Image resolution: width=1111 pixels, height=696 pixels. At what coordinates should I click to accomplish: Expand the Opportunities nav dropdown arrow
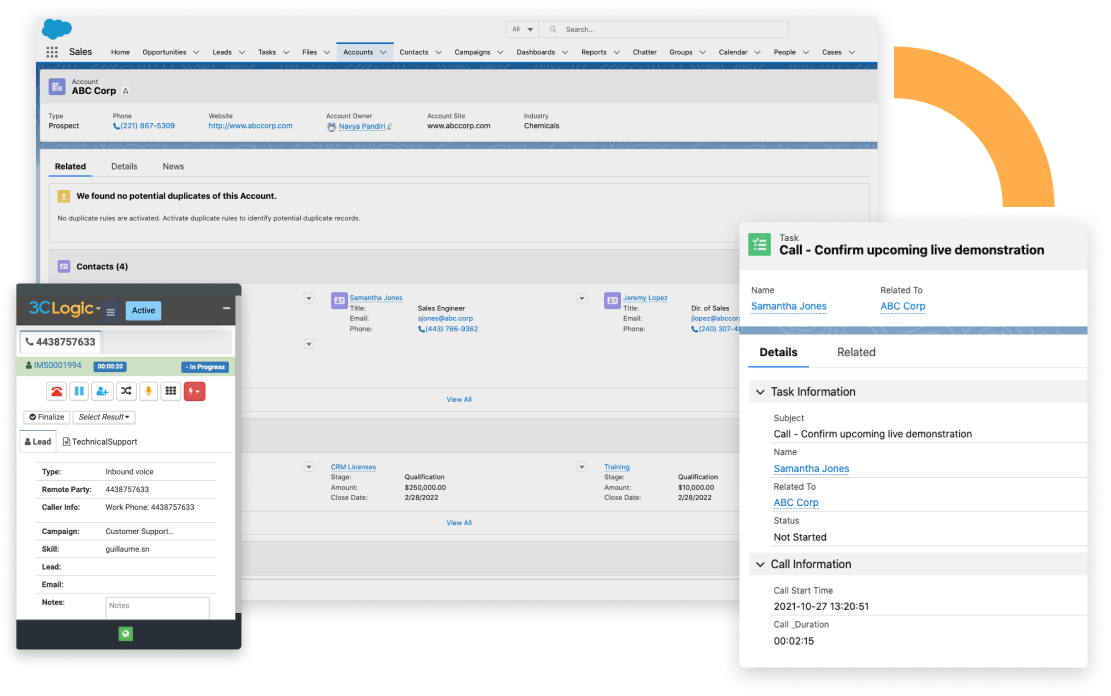pos(196,52)
